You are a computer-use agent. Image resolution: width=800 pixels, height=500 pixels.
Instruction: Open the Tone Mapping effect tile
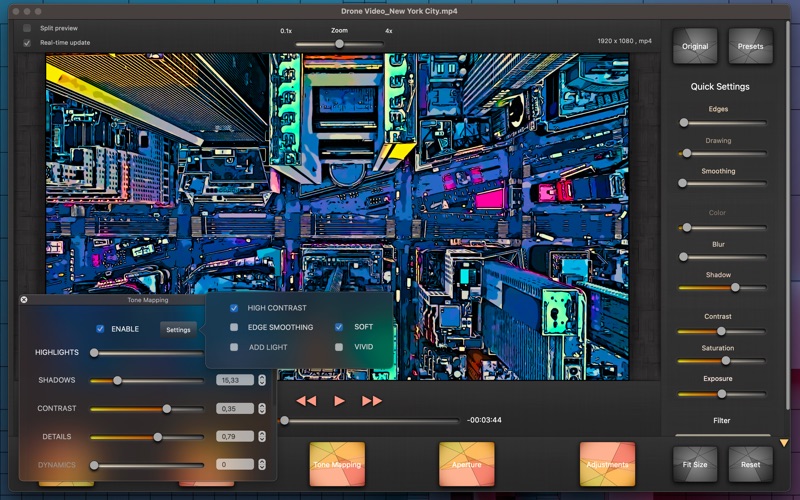(x=337, y=464)
